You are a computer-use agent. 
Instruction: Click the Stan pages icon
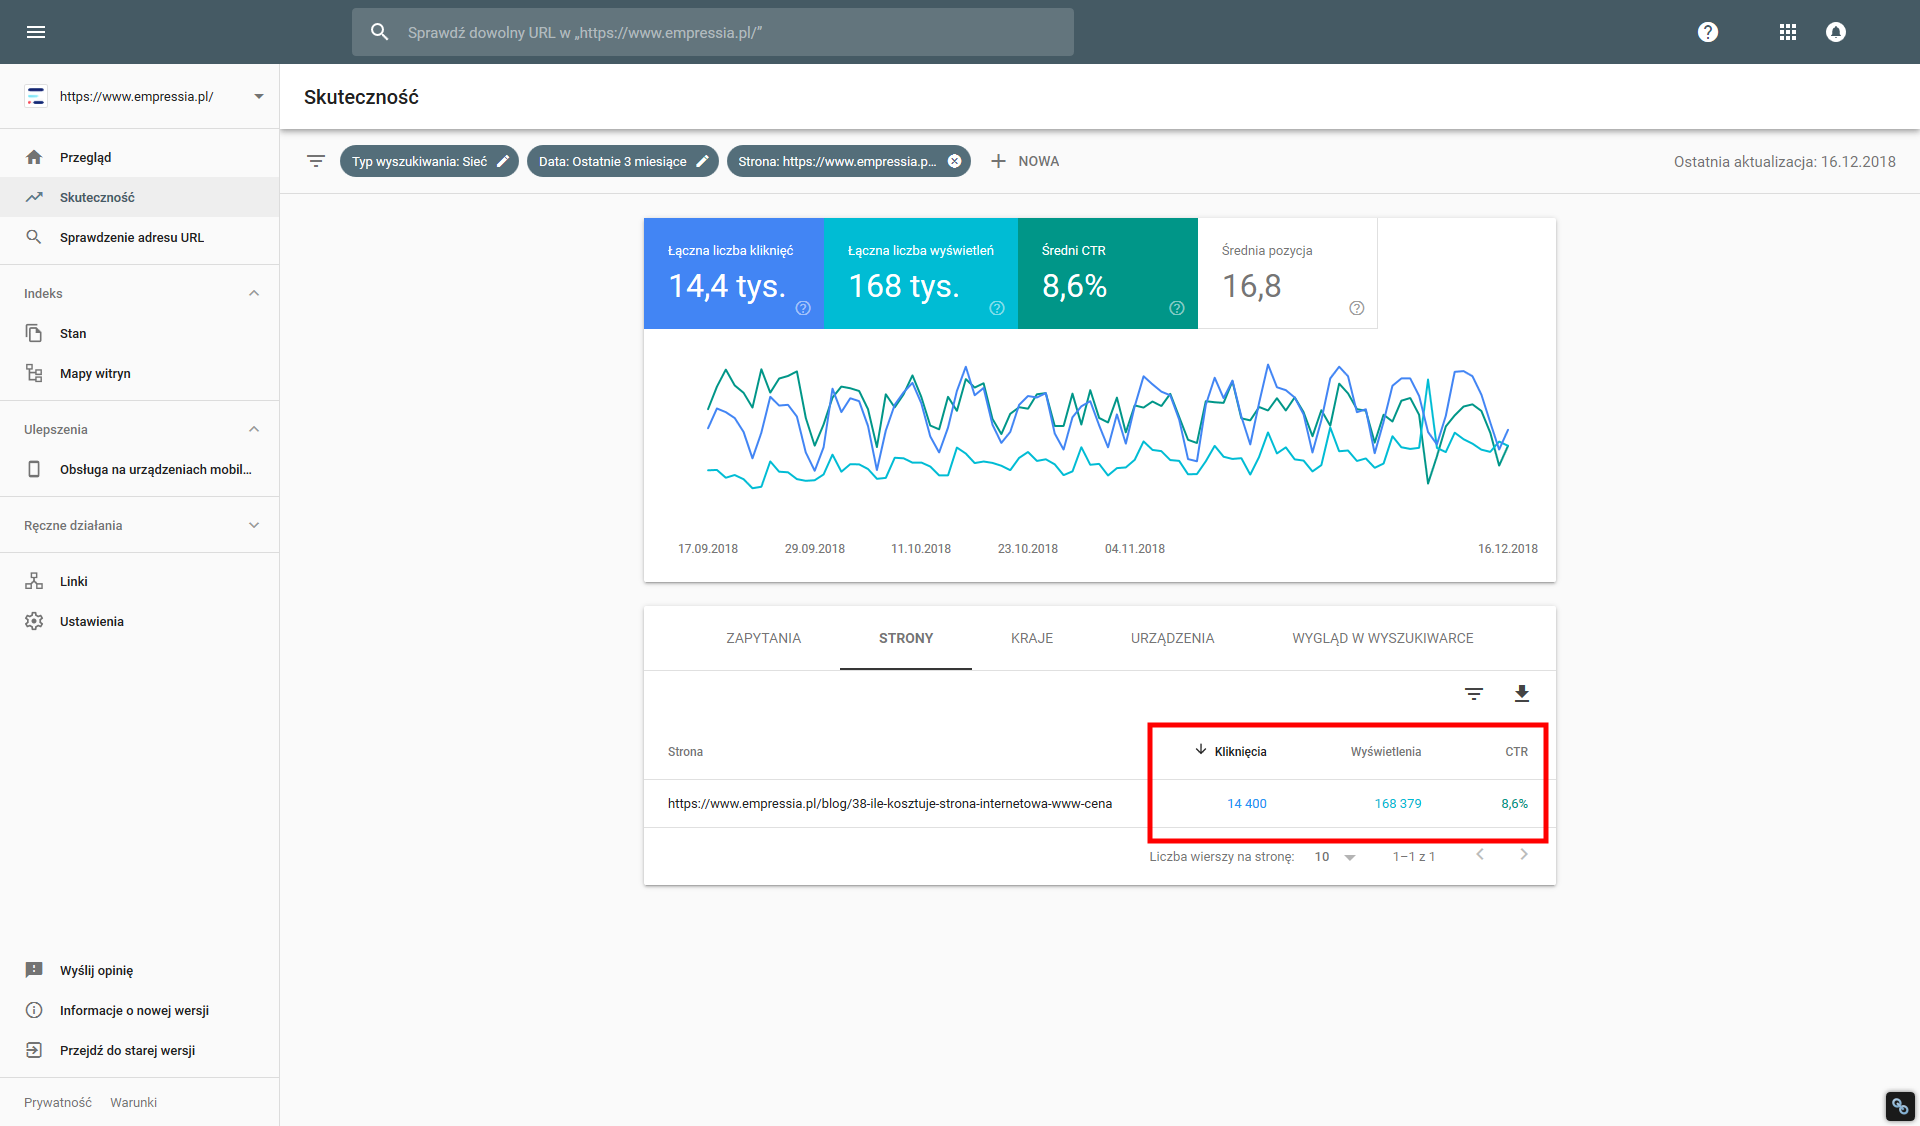[x=34, y=333]
